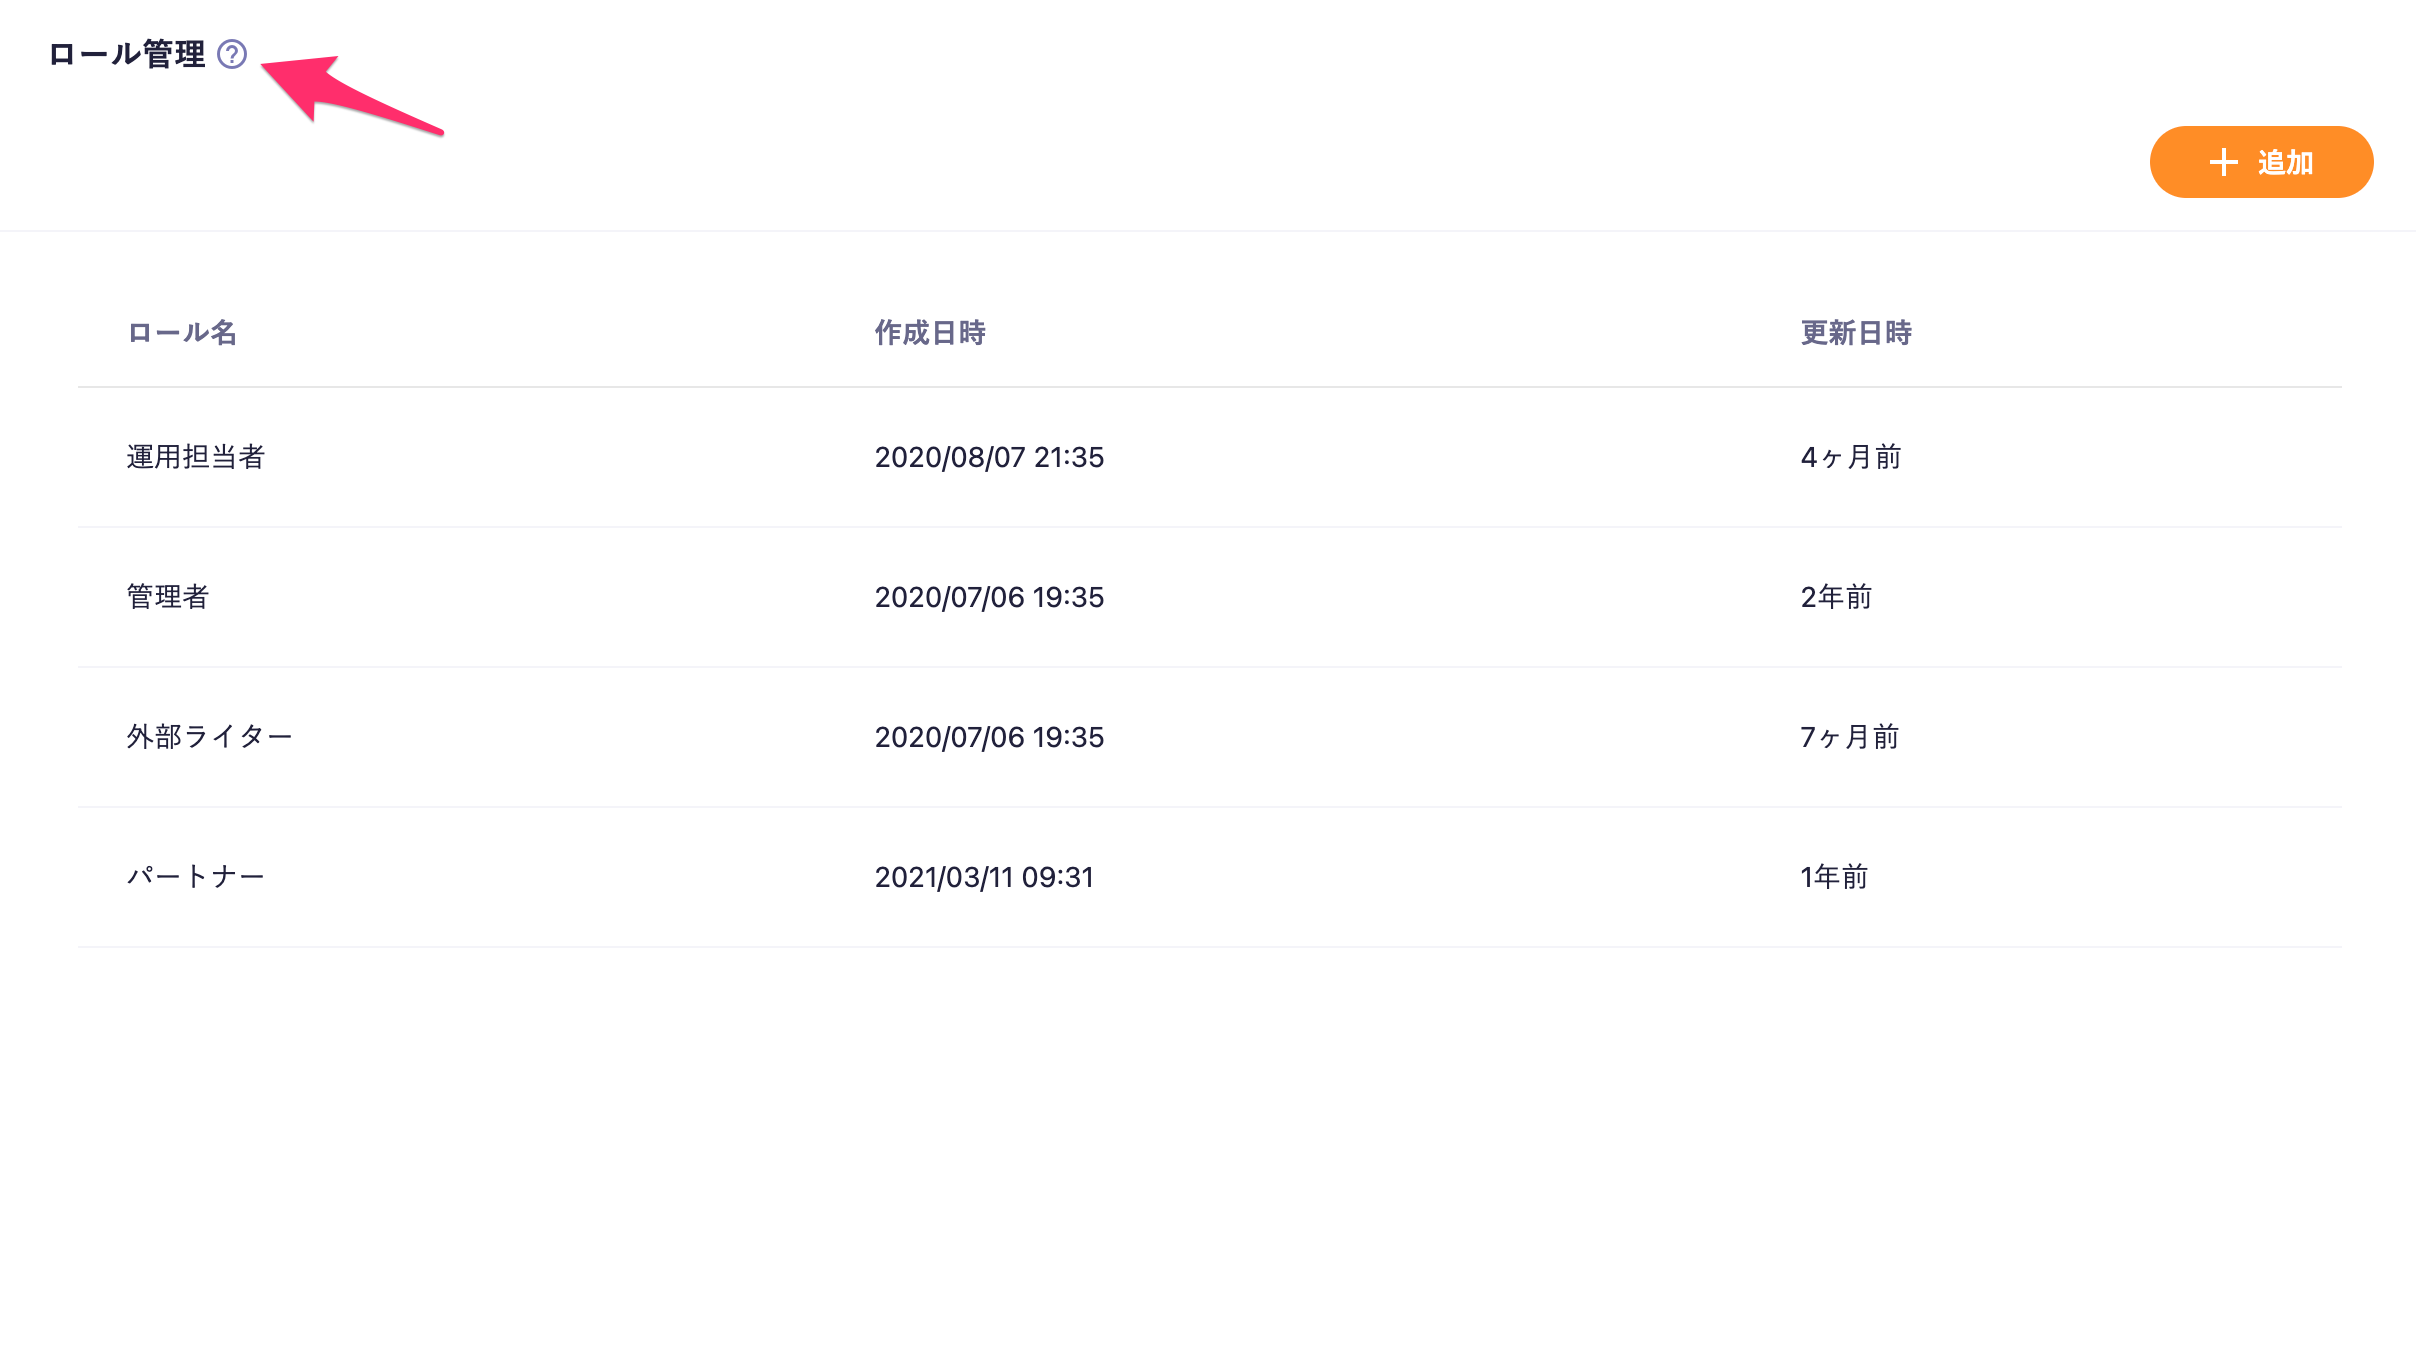This screenshot has width=2416, height=1352.
Task: Click the 1年前 updated cell
Action: tap(1834, 877)
